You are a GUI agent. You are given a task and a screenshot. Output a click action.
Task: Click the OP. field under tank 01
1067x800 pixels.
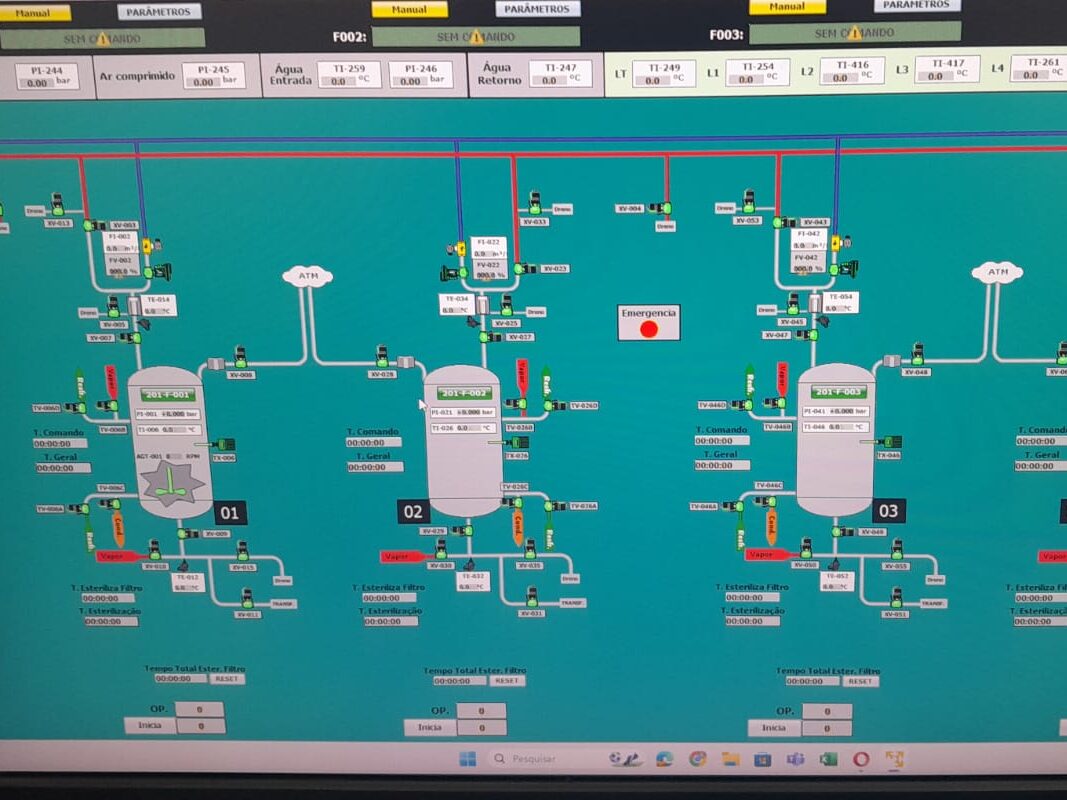pyautogui.click(x=200, y=710)
